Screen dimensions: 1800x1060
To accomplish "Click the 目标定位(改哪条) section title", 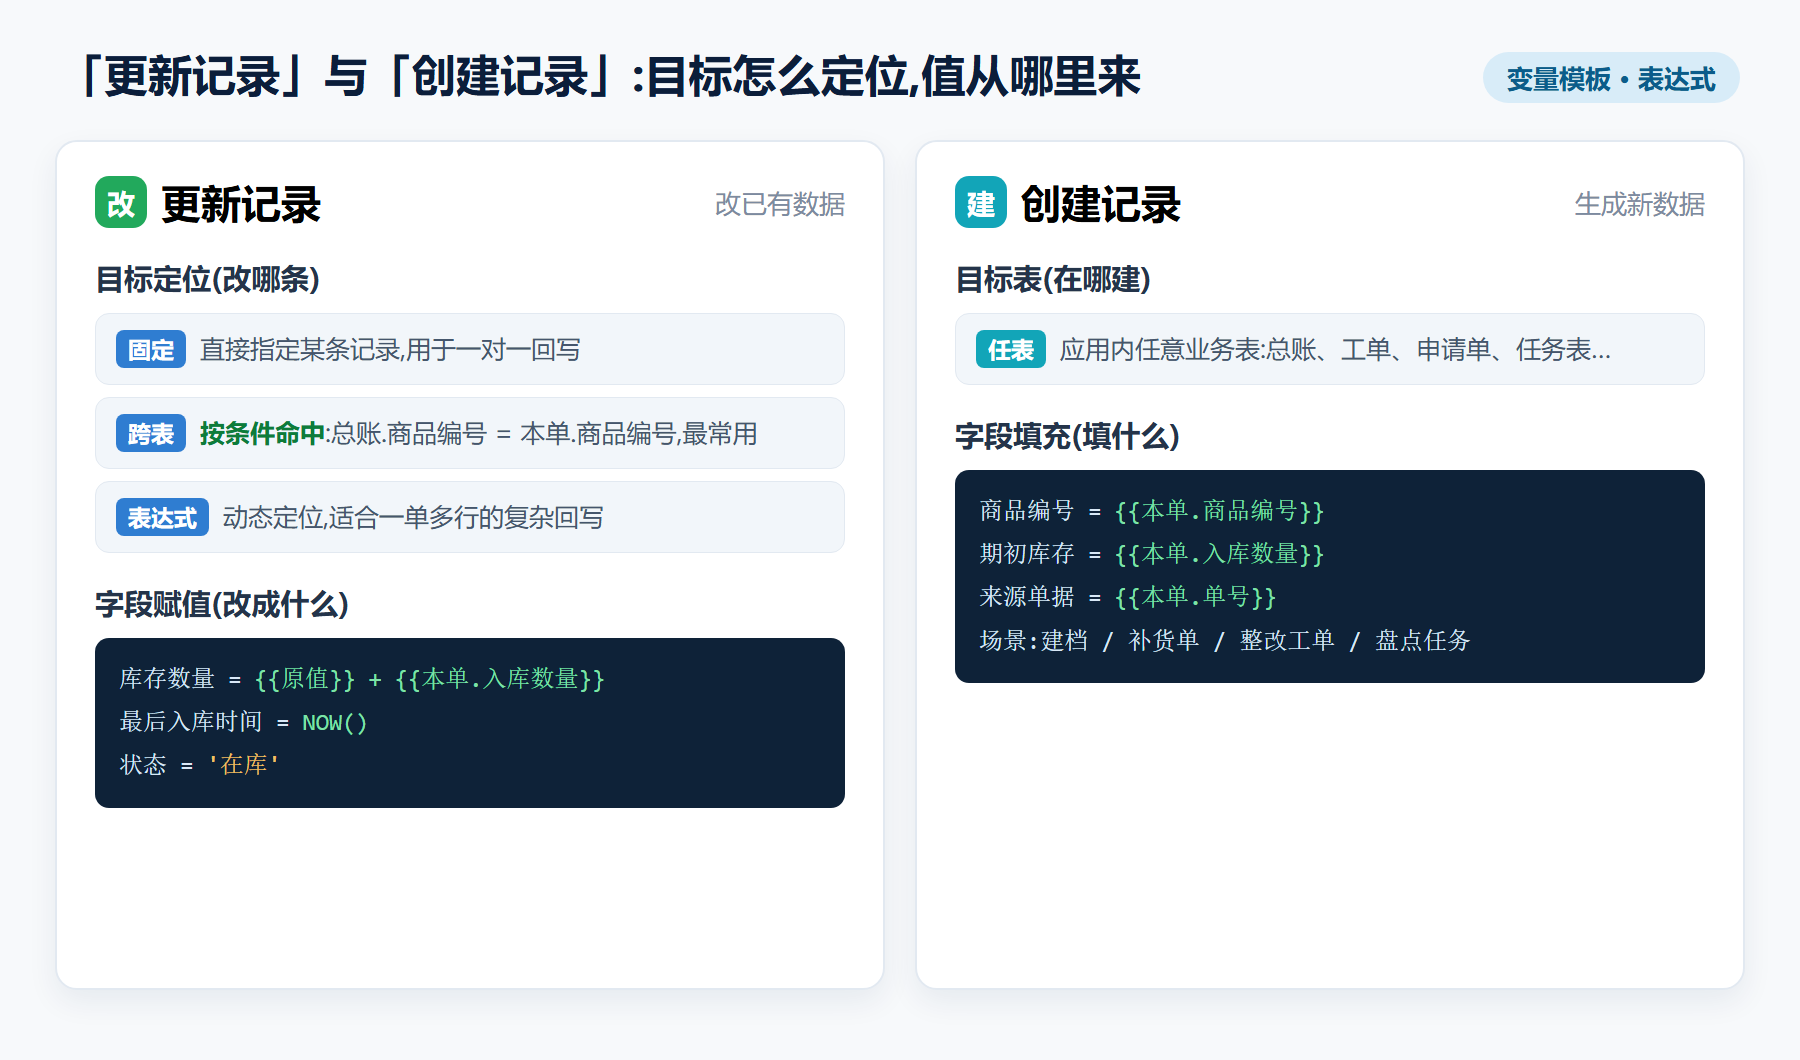I will (208, 279).
